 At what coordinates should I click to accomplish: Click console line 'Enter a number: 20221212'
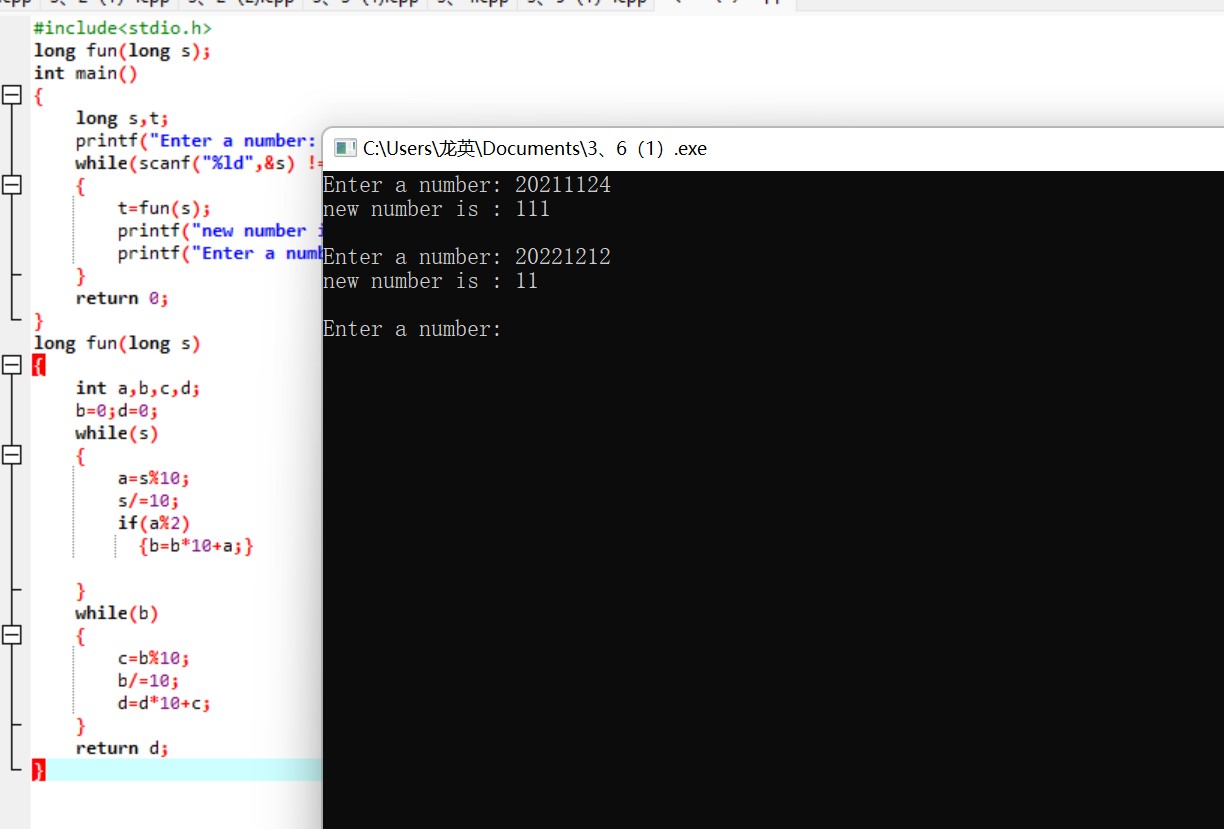tap(467, 257)
